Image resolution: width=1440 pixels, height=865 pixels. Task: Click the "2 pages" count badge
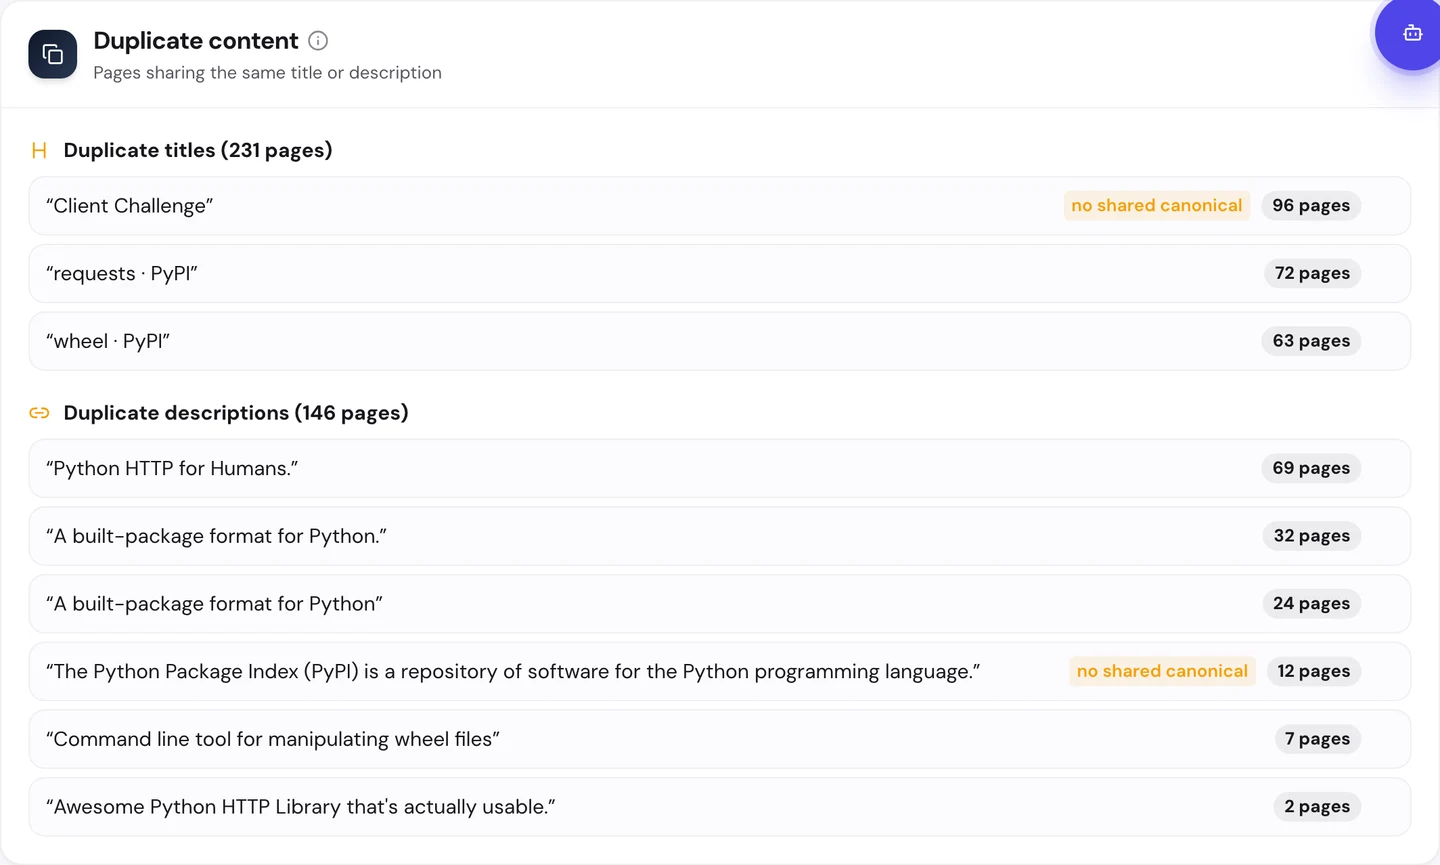click(1317, 807)
